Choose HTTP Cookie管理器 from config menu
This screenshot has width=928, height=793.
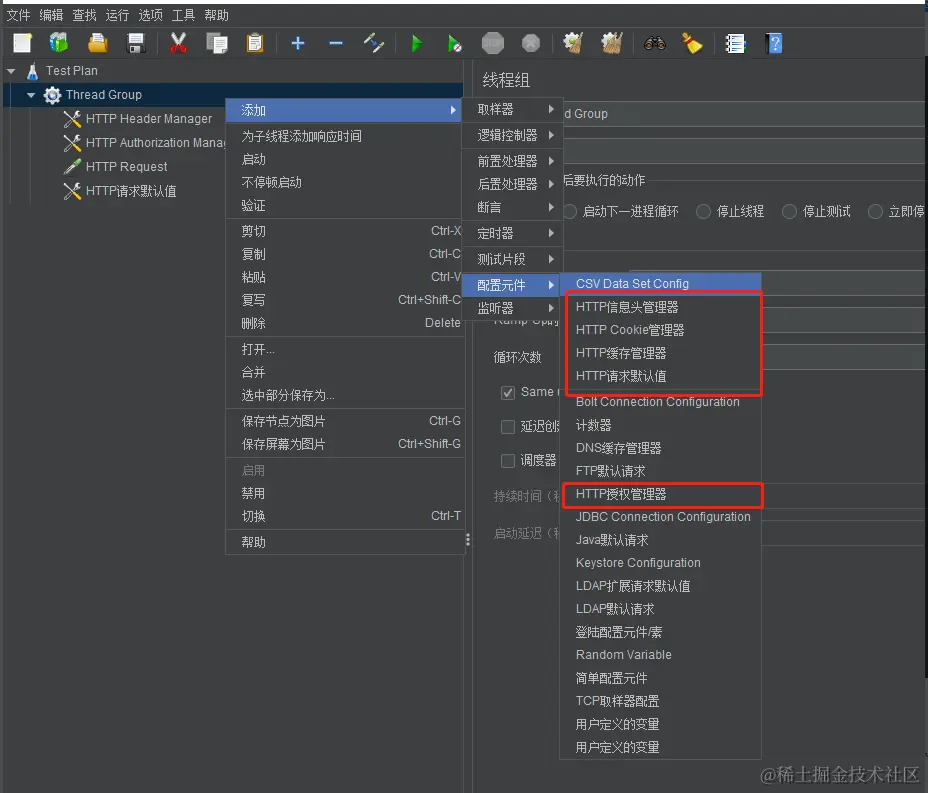[x=660, y=330]
